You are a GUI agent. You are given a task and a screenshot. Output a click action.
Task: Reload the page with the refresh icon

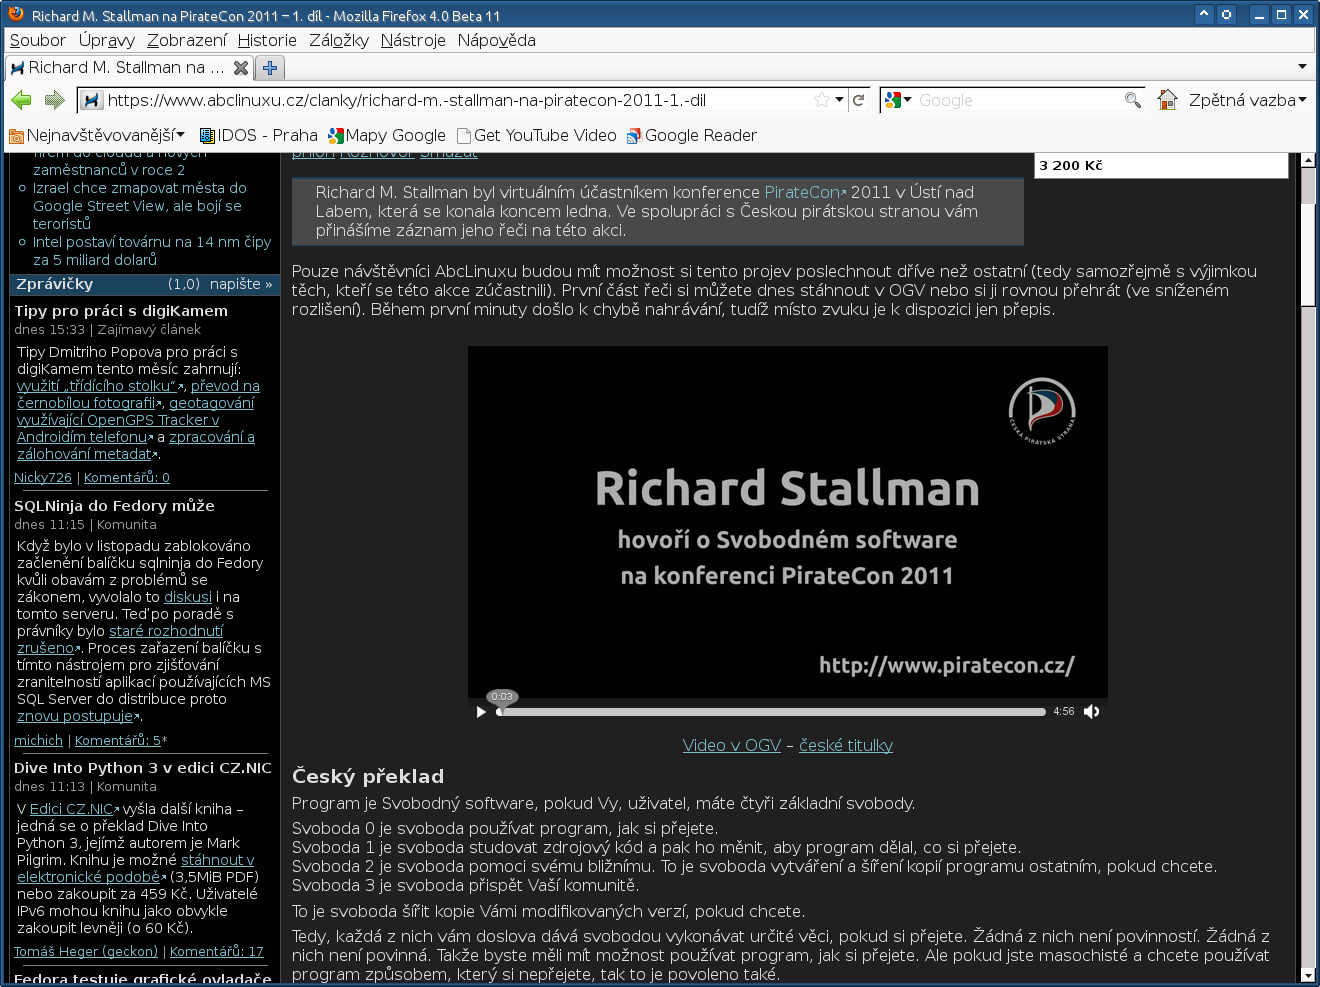click(x=858, y=100)
